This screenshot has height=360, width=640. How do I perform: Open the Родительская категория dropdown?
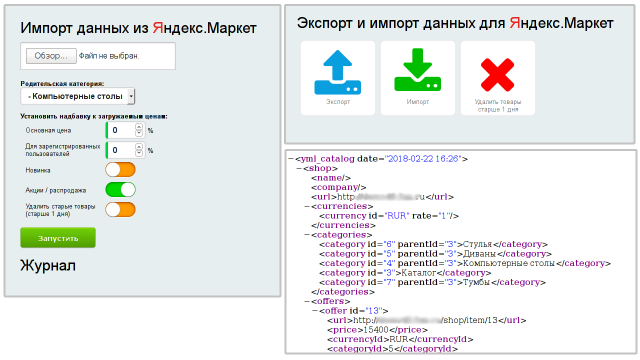click(x=78, y=96)
